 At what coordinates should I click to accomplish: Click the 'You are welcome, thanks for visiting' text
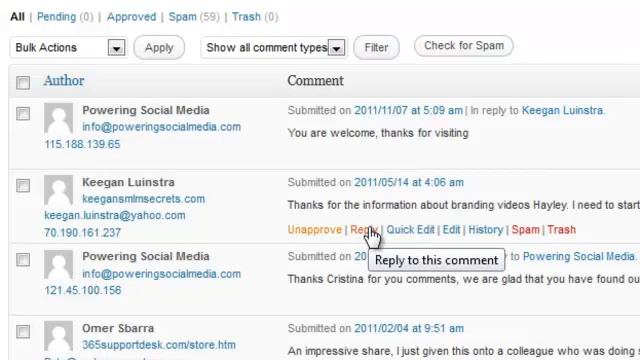(x=378, y=133)
